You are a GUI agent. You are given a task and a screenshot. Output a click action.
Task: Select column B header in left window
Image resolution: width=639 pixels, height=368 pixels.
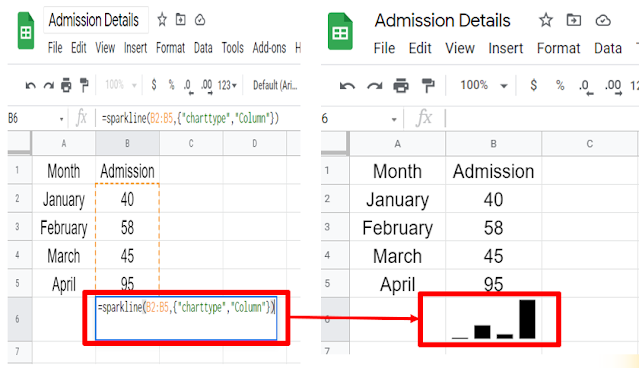point(127,143)
